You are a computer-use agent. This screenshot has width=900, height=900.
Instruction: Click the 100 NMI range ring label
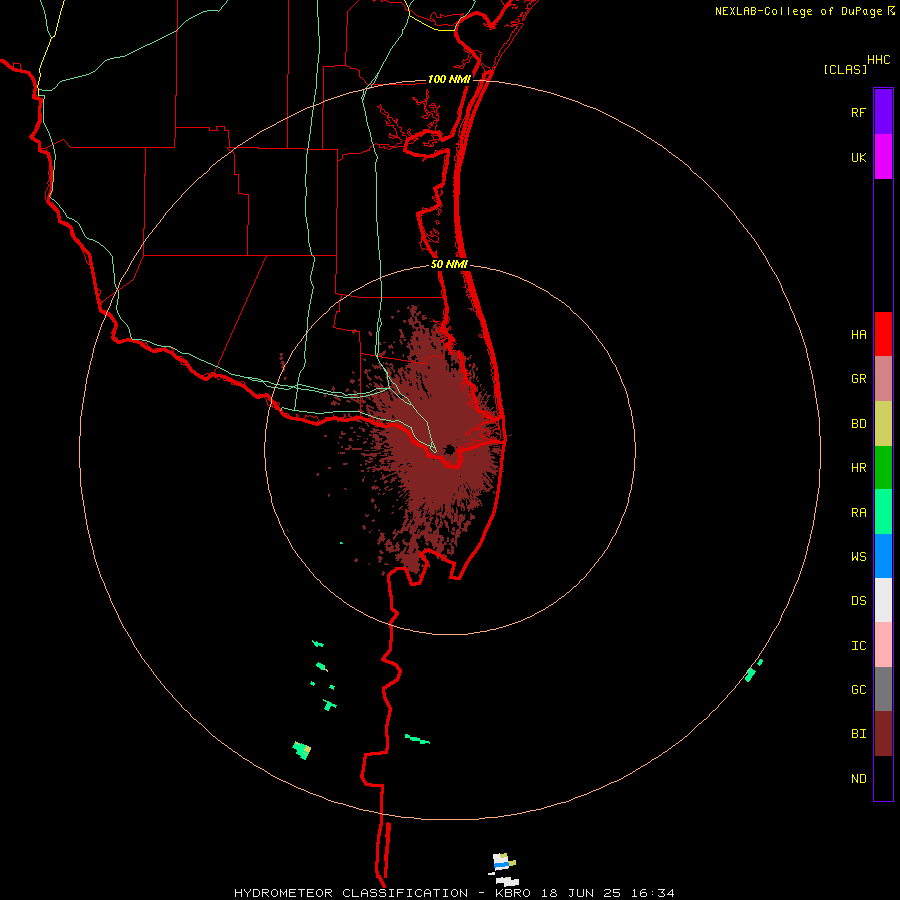(x=449, y=79)
